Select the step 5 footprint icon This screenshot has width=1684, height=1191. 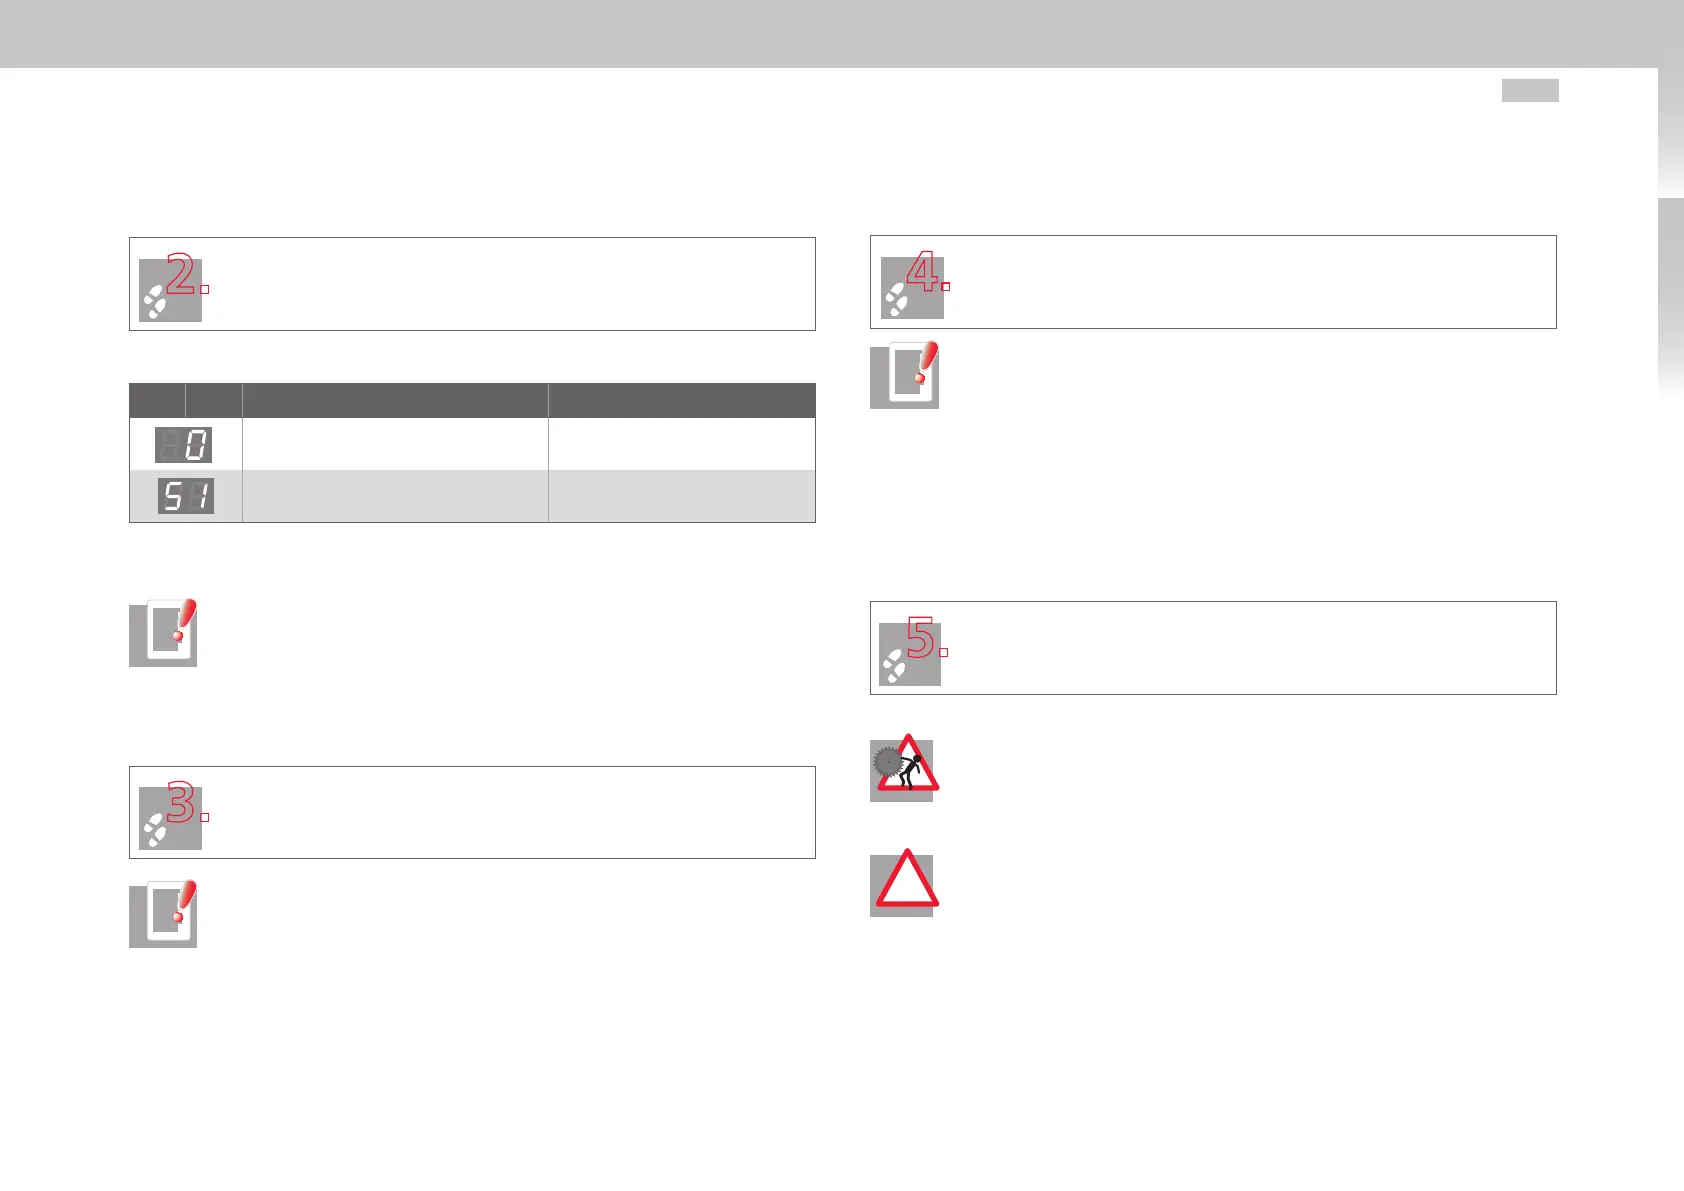910,653
